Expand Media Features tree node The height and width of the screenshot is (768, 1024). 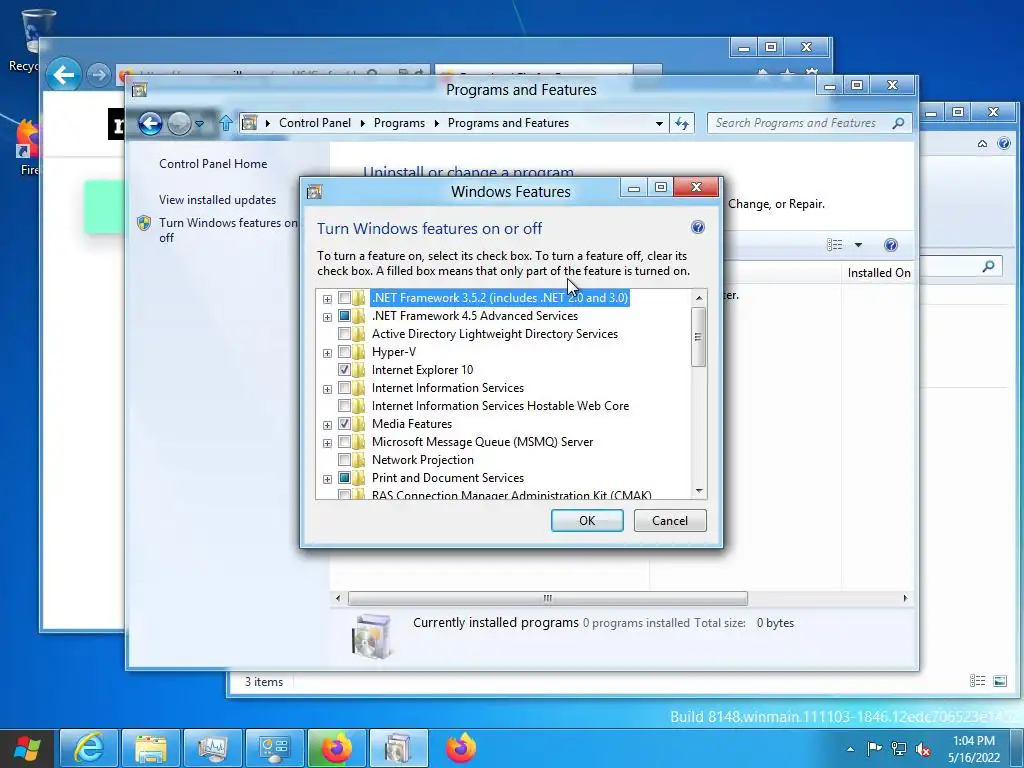(327, 425)
